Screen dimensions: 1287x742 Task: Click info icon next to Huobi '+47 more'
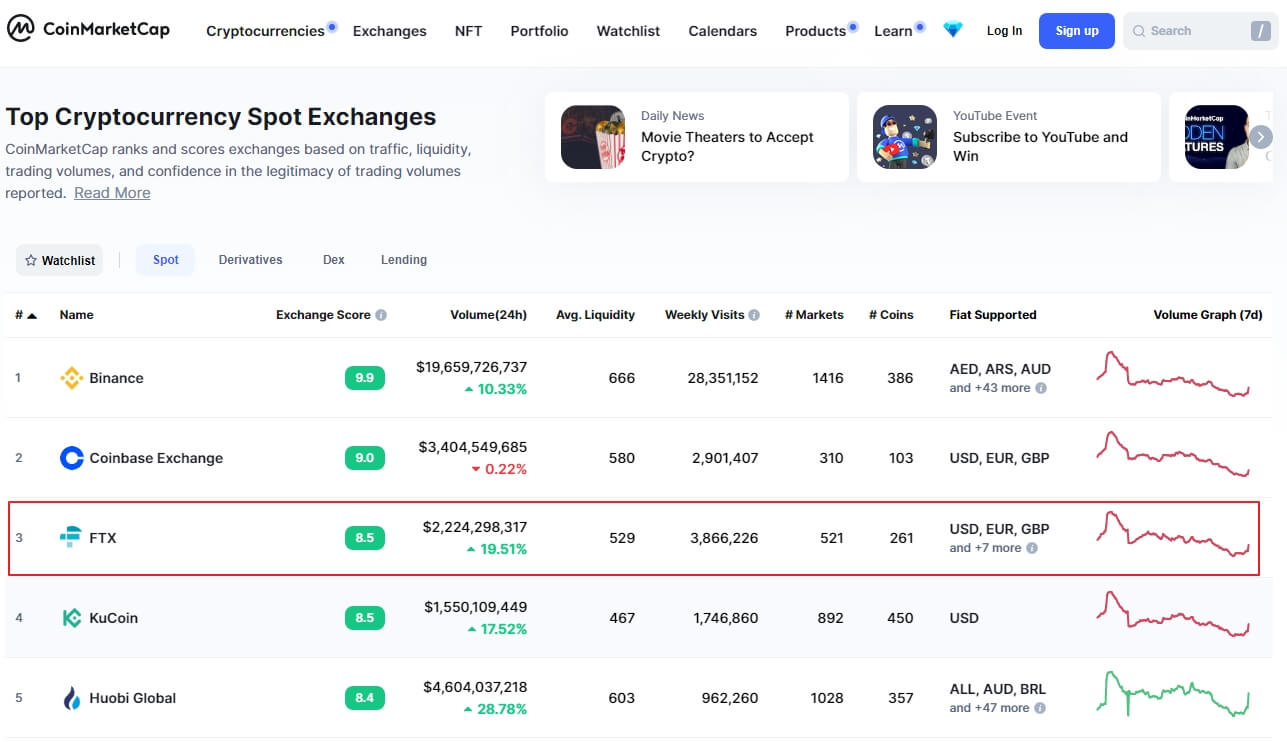click(x=1041, y=708)
